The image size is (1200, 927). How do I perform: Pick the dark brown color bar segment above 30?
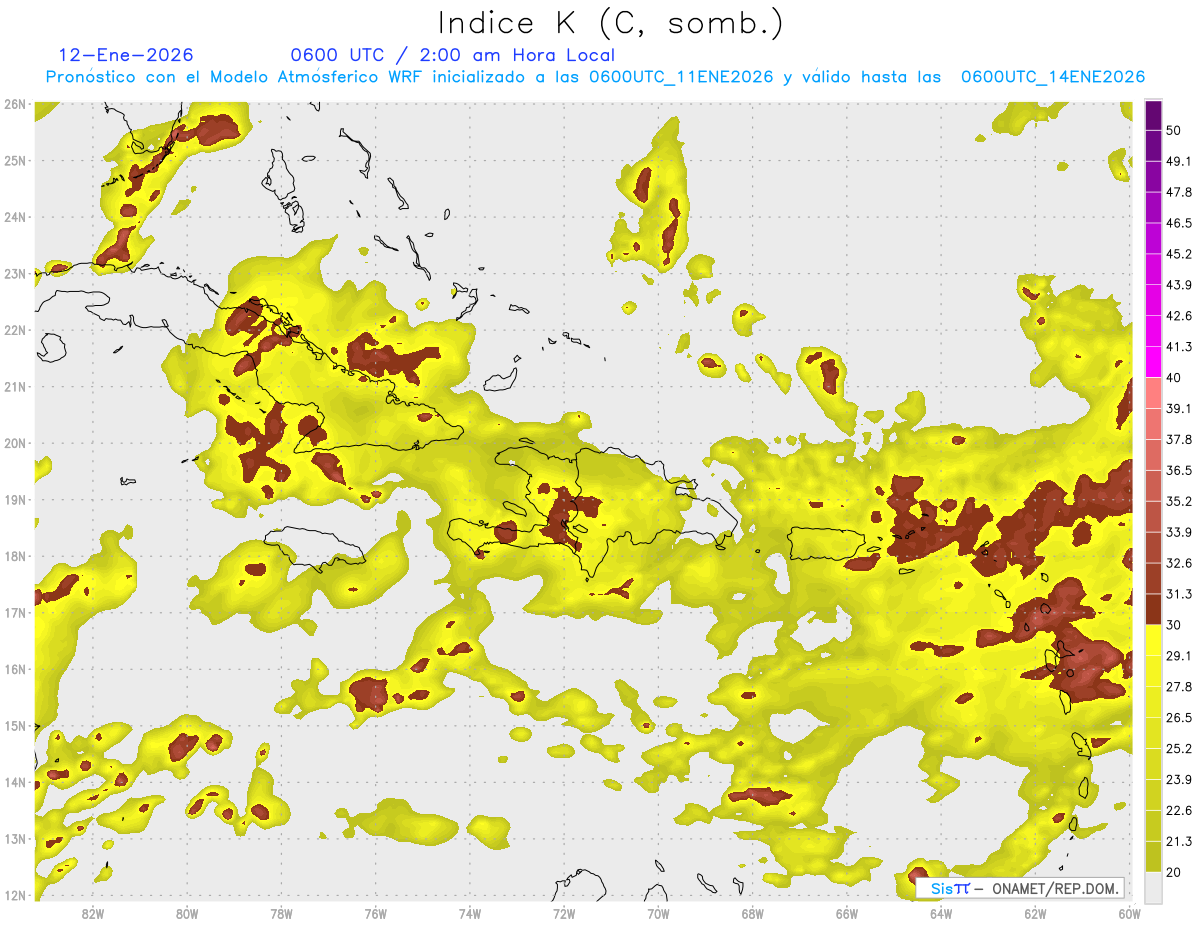(x=1153, y=610)
